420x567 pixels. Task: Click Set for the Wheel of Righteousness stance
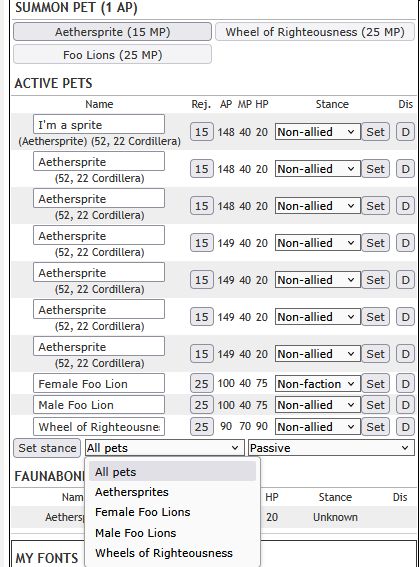click(x=376, y=427)
